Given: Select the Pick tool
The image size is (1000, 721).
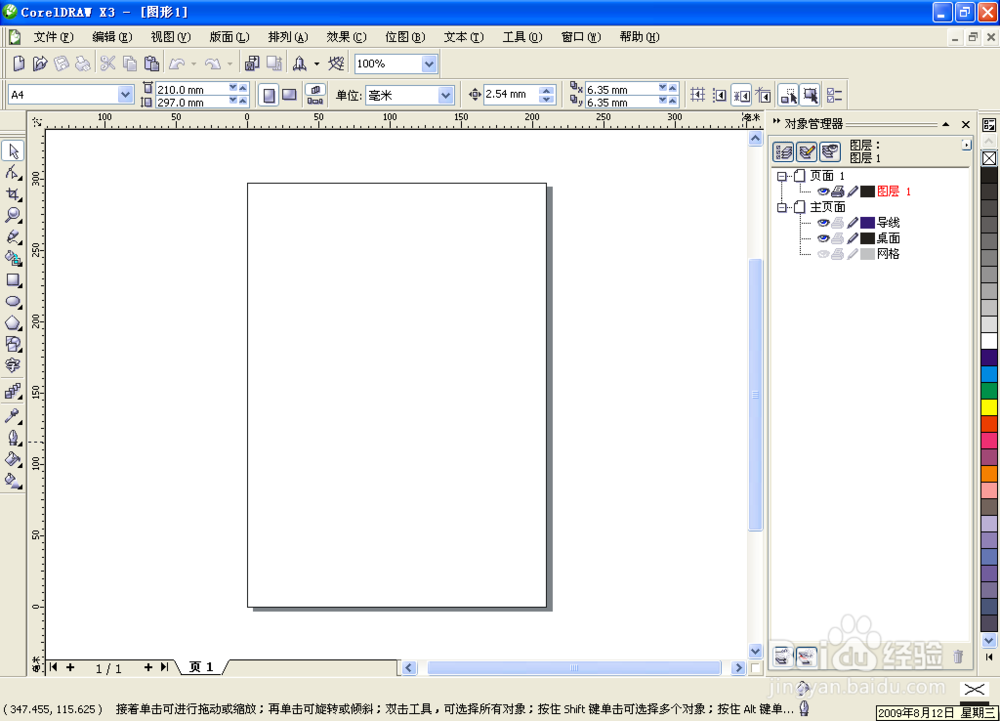Looking at the screenshot, I should tap(13, 150).
